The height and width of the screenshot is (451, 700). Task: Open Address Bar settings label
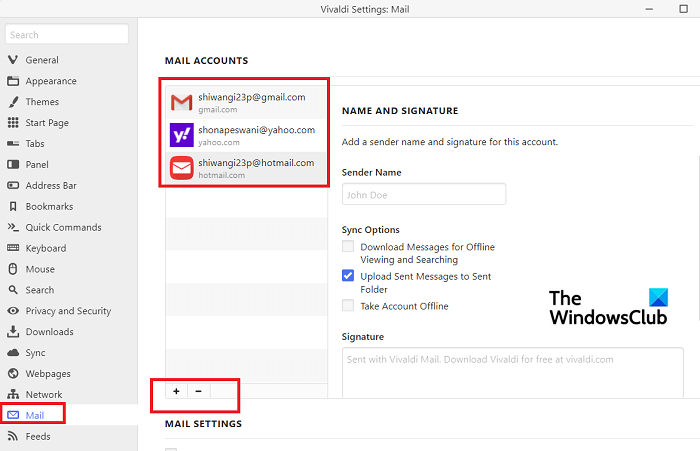pyautogui.click(x=51, y=185)
